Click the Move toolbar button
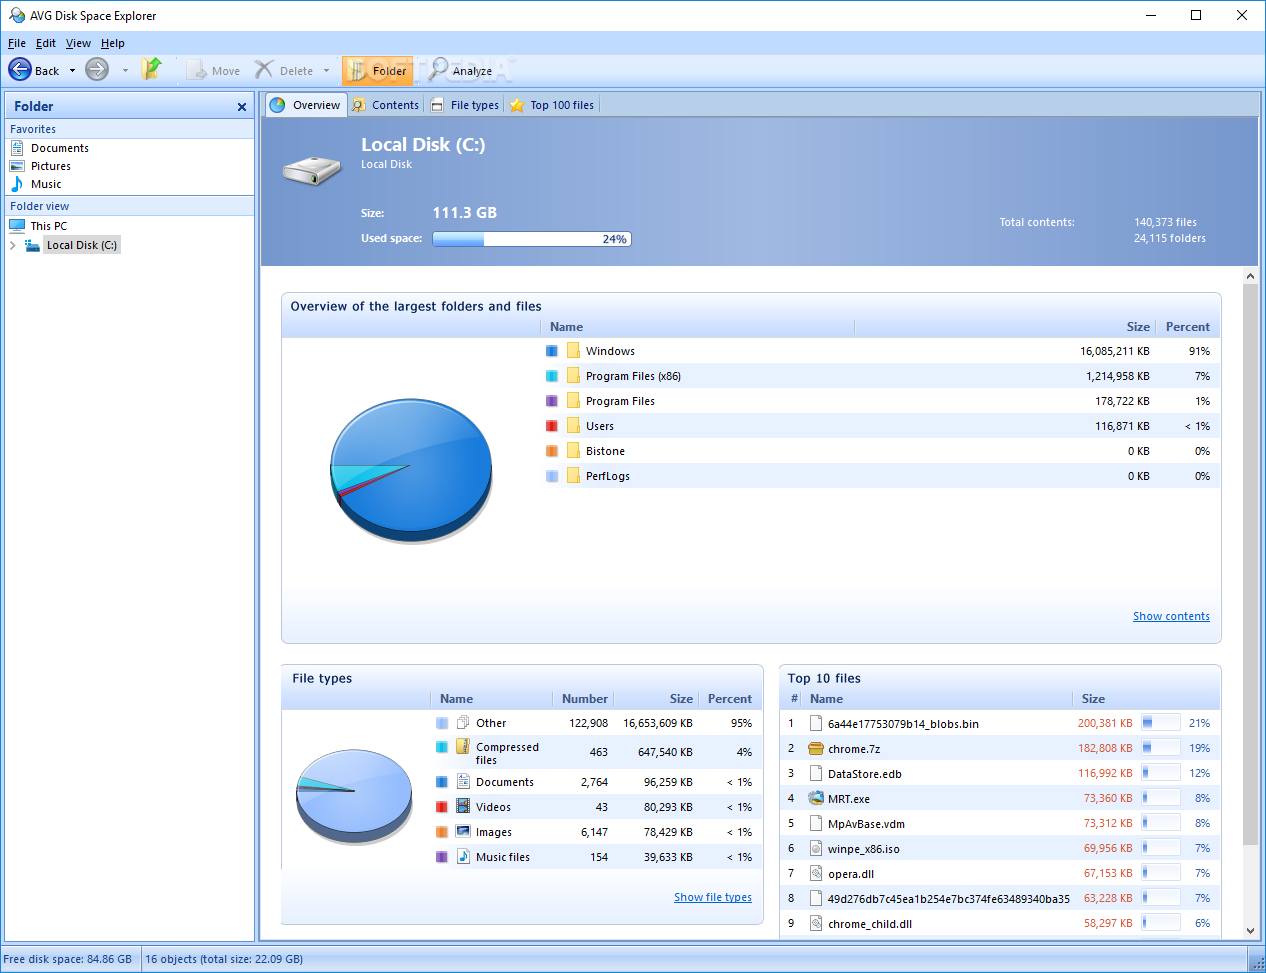 [214, 70]
